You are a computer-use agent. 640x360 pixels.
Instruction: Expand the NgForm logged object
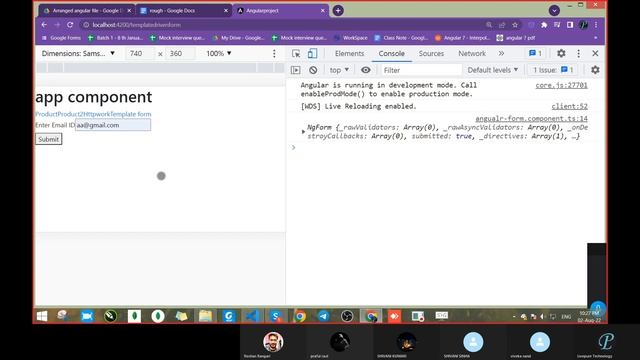(303, 131)
